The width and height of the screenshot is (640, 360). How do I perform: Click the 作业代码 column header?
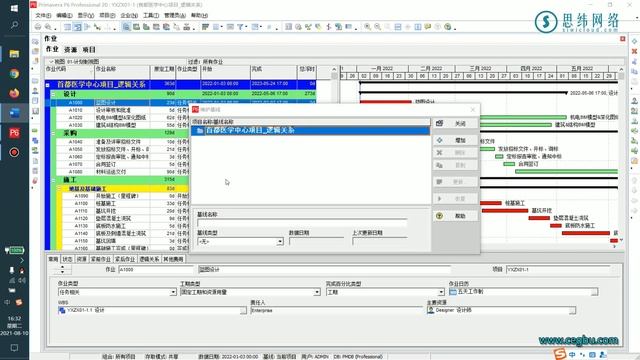point(69,72)
